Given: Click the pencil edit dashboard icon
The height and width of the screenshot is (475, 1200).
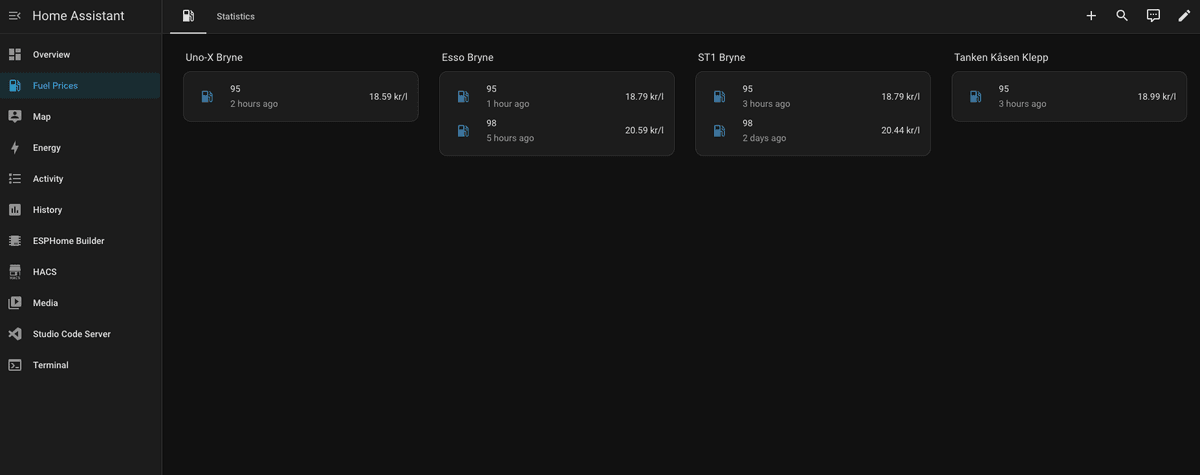Looking at the screenshot, I should (1184, 16).
